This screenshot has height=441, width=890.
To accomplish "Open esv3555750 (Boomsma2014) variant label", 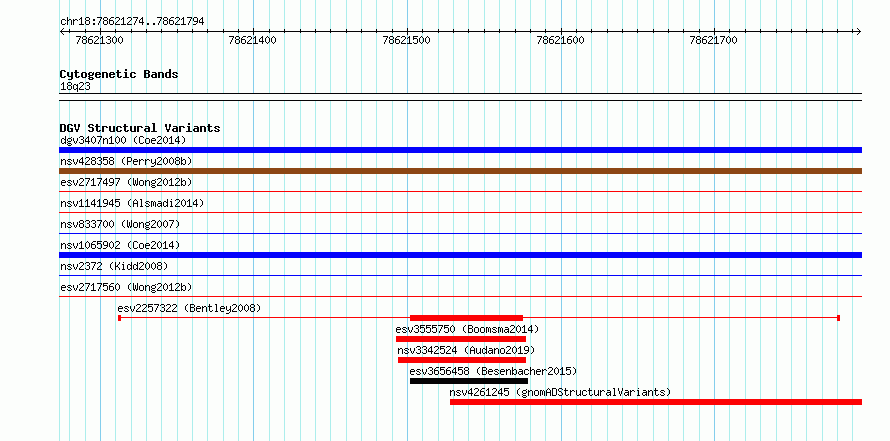I will [467, 329].
